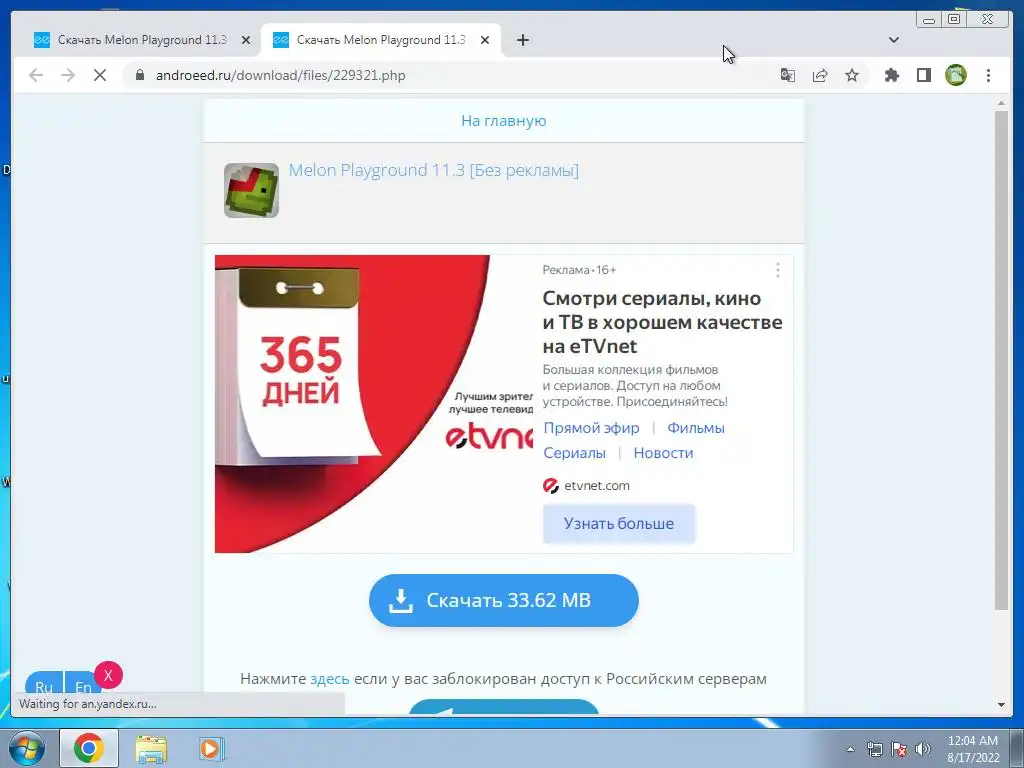
Task: Click the browser forward arrow
Action: coord(68,75)
